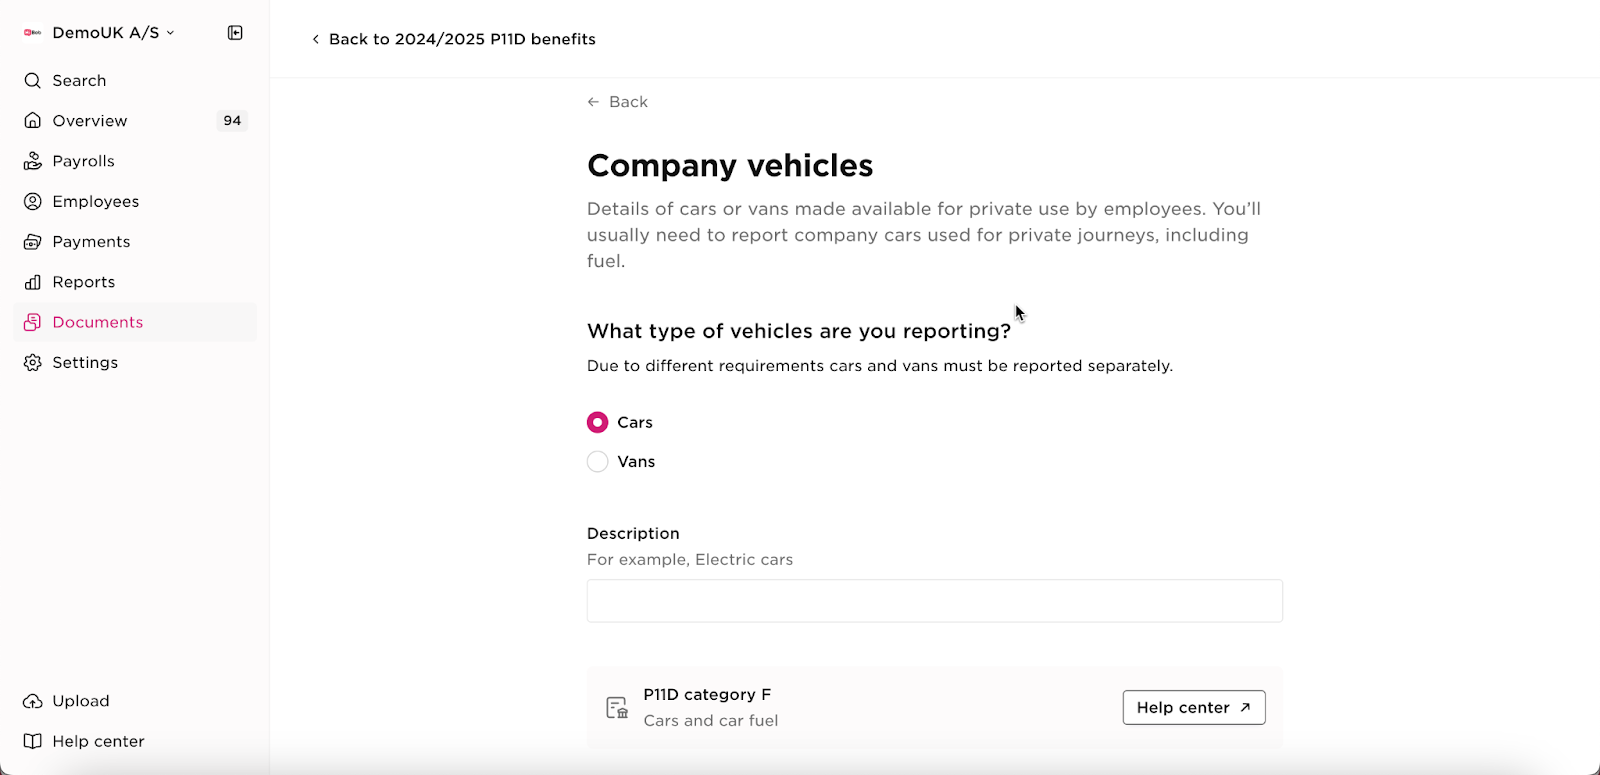
Task: Click the Back arrow link
Action: (617, 102)
